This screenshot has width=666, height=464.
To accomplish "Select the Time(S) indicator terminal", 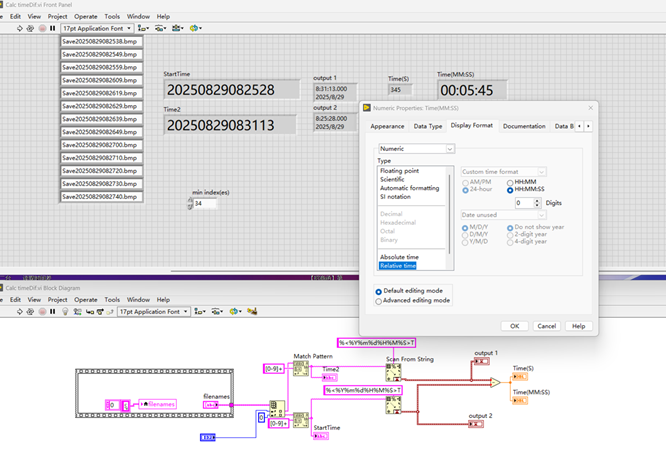I will (520, 377).
